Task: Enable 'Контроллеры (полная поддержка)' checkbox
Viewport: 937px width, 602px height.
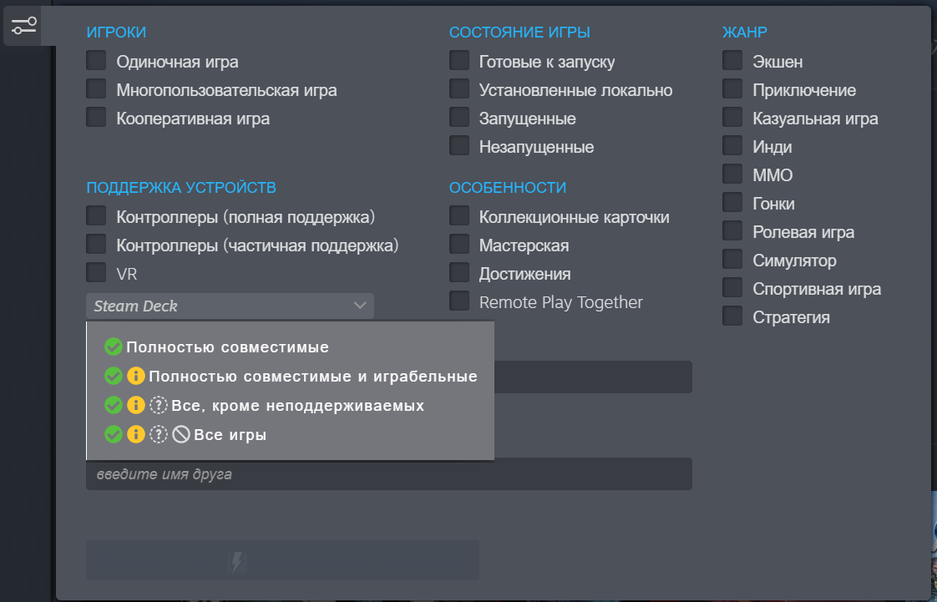Action: [97, 216]
